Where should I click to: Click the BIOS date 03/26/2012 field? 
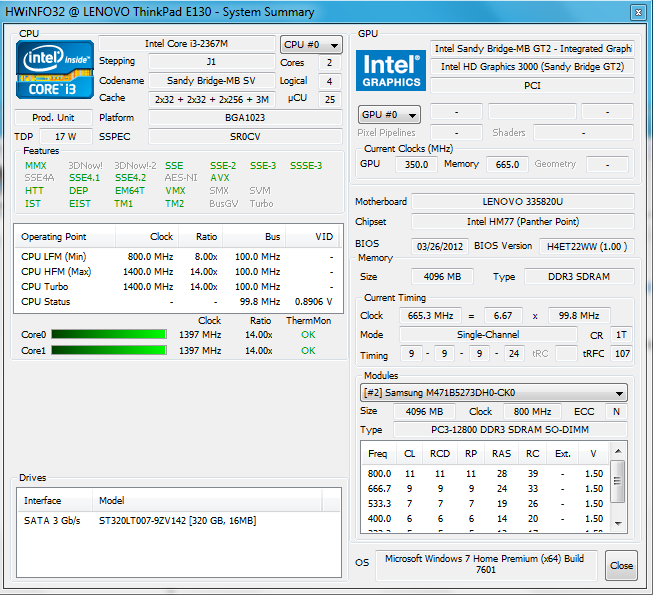(440, 246)
